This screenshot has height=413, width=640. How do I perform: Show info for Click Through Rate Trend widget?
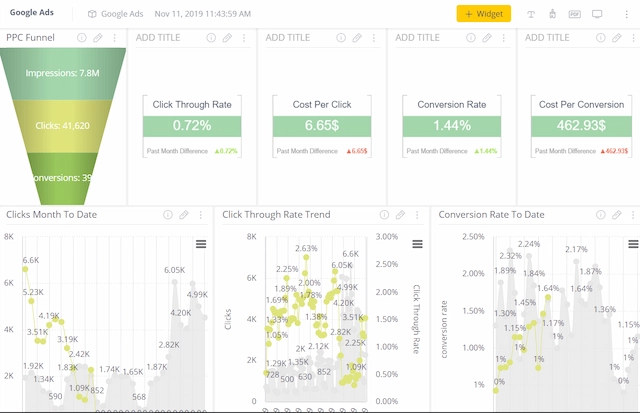pyautogui.click(x=383, y=215)
